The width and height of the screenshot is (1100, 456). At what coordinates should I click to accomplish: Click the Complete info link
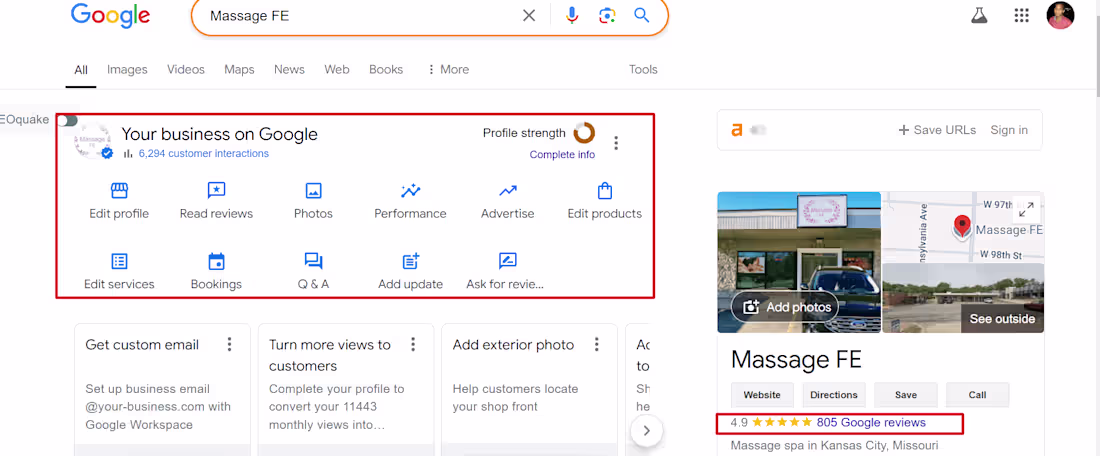562,155
